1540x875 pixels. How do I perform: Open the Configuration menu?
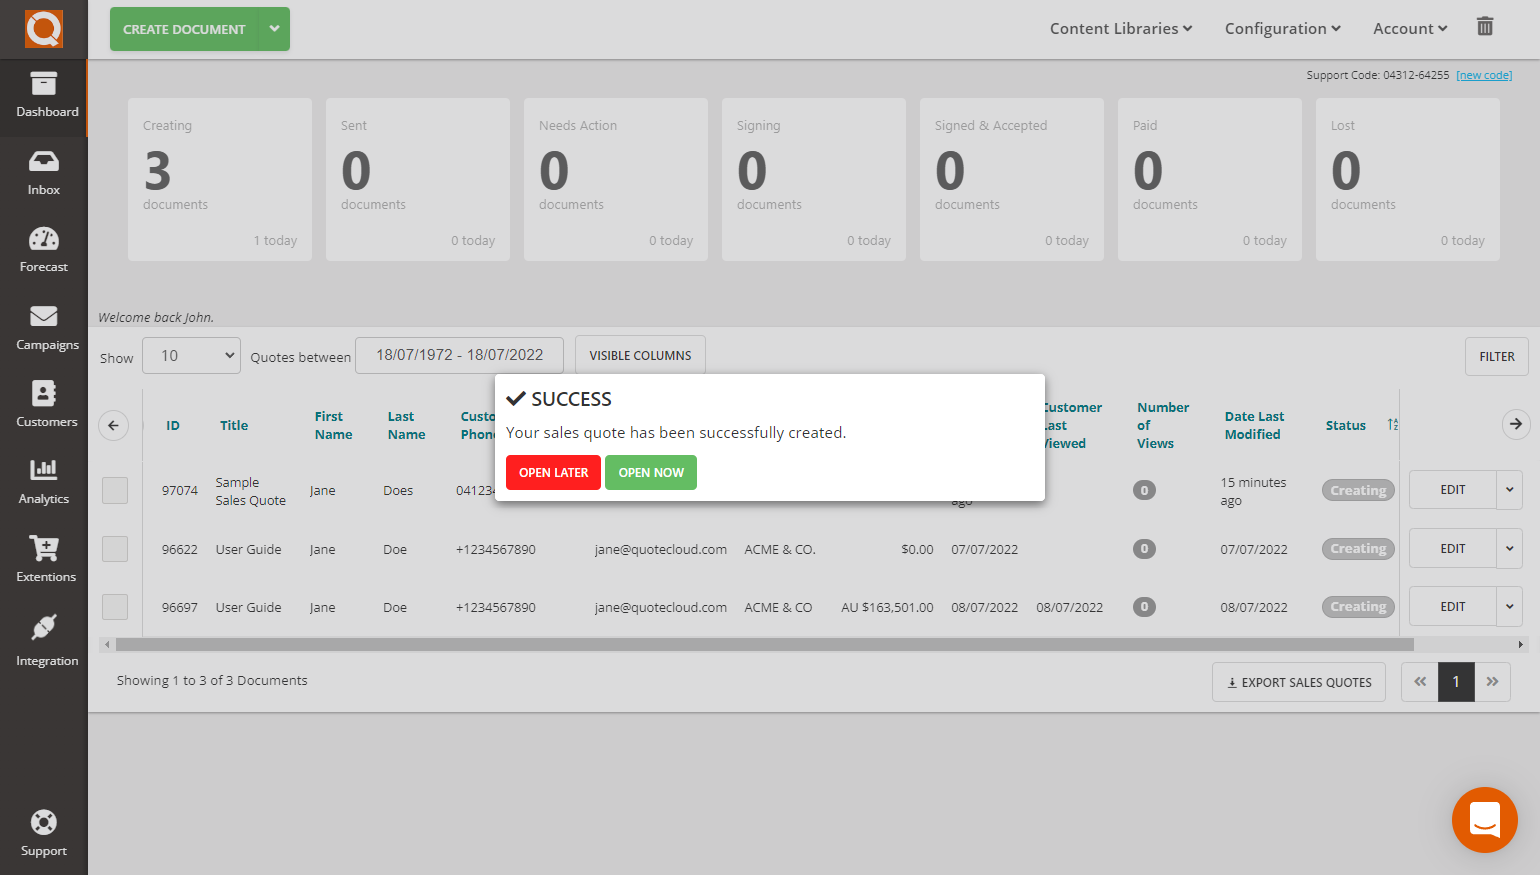click(x=1282, y=29)
